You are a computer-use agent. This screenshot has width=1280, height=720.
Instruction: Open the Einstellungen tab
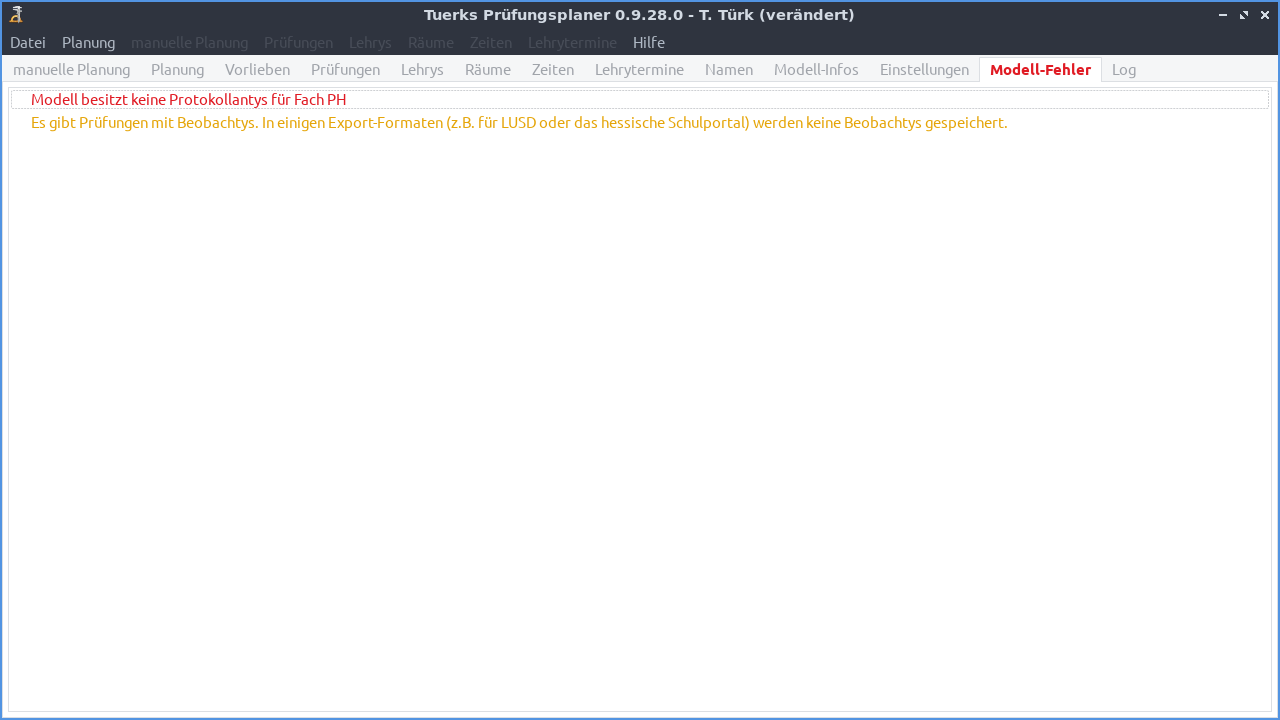click(x=924, y=69)
